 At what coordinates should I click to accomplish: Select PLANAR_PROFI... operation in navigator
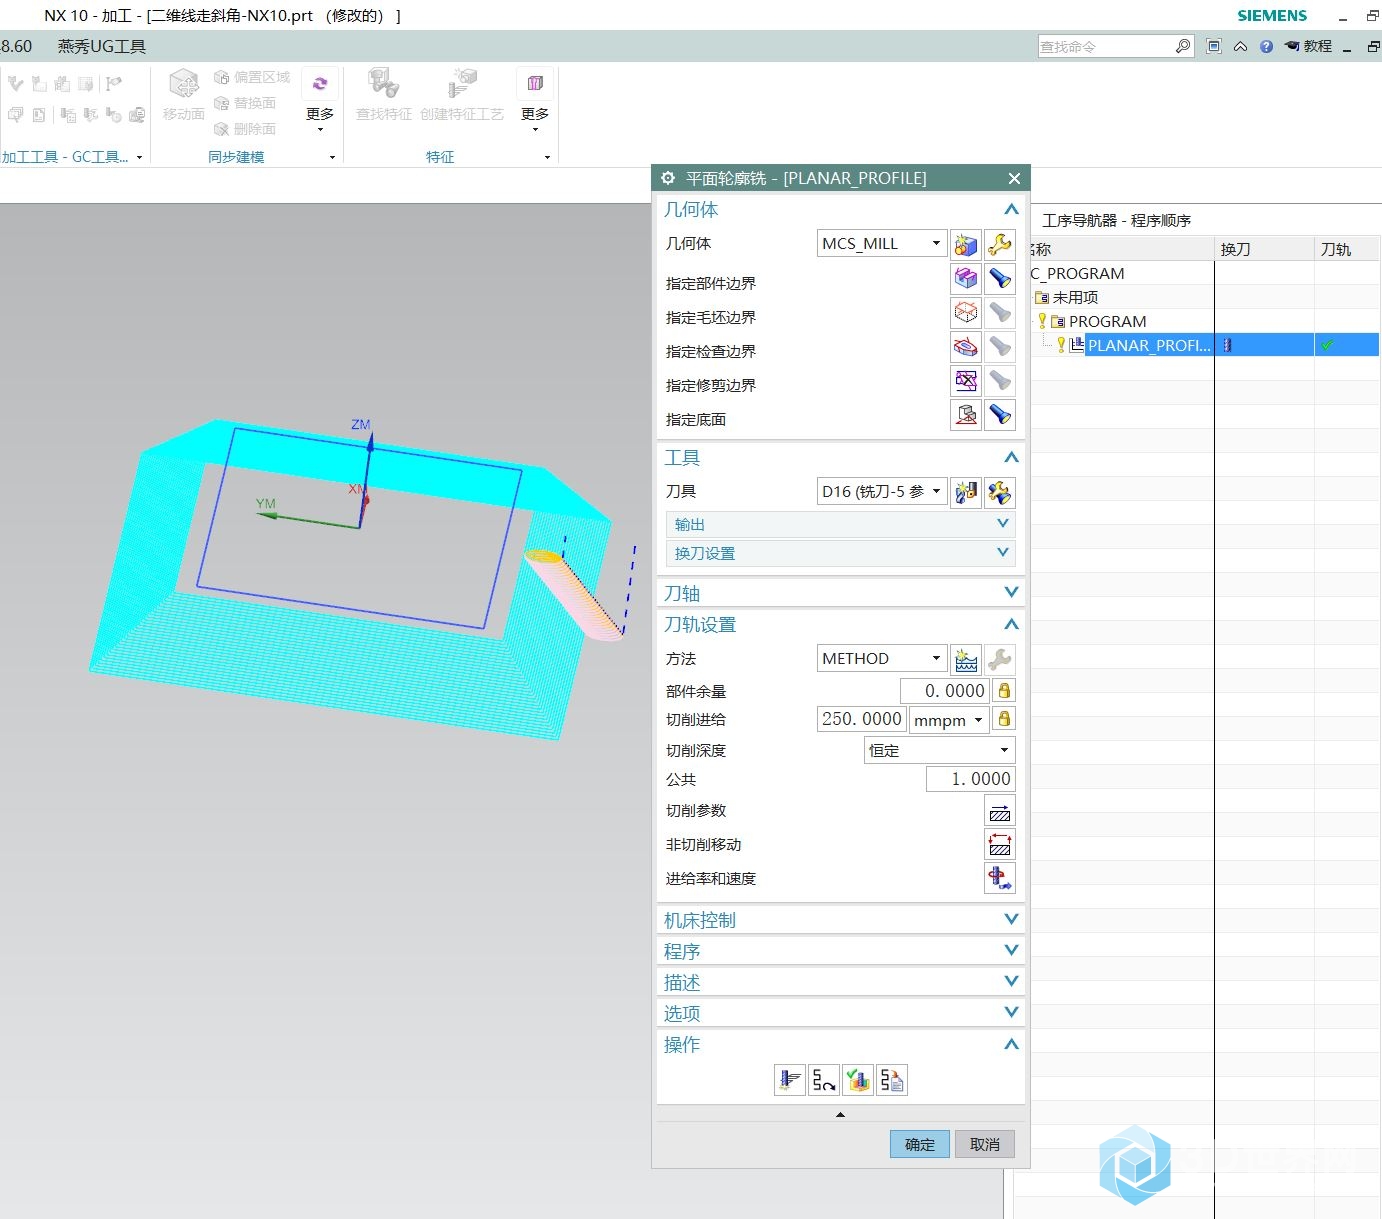pos(1148,345)
